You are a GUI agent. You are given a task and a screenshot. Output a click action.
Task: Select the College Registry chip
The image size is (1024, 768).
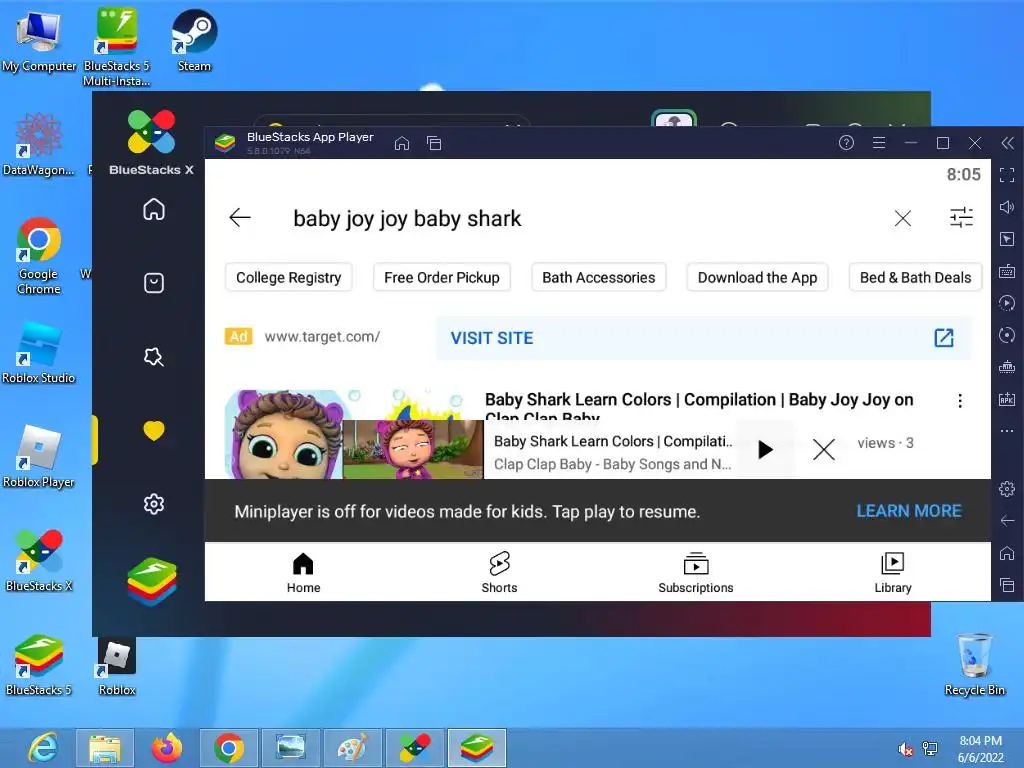(x=289, y=278)
